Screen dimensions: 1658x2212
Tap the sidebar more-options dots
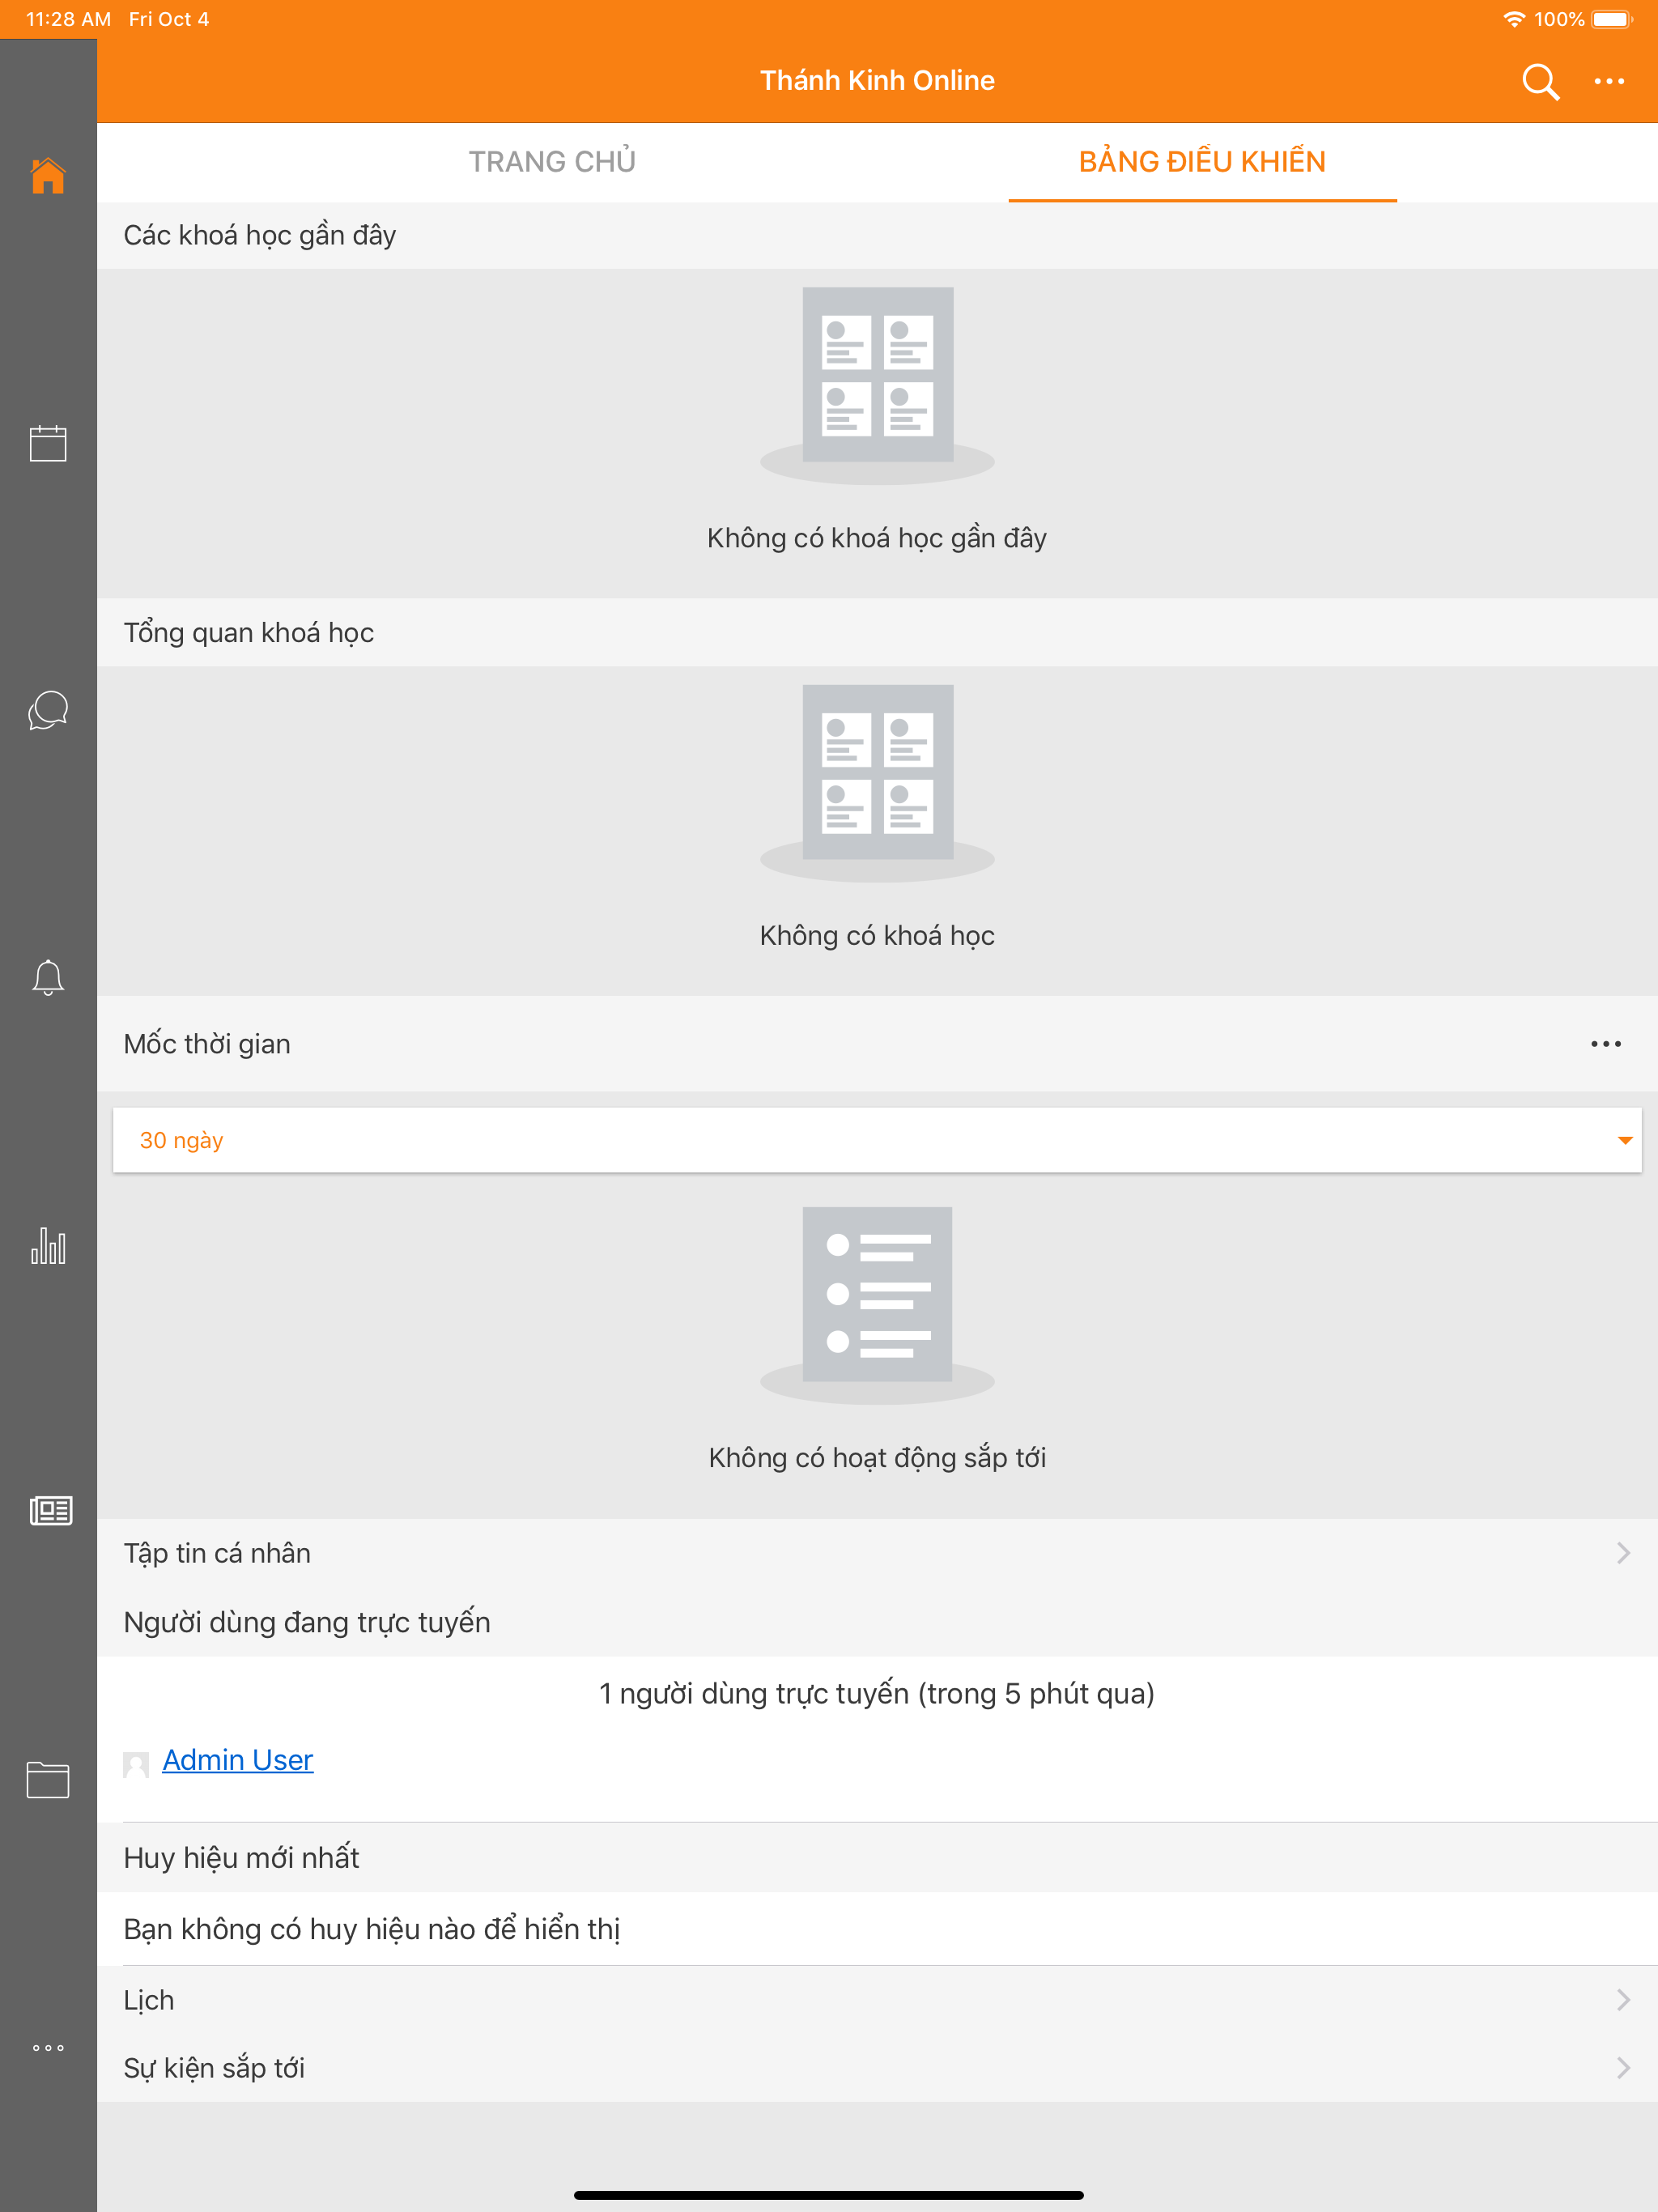pos(48,2047)
